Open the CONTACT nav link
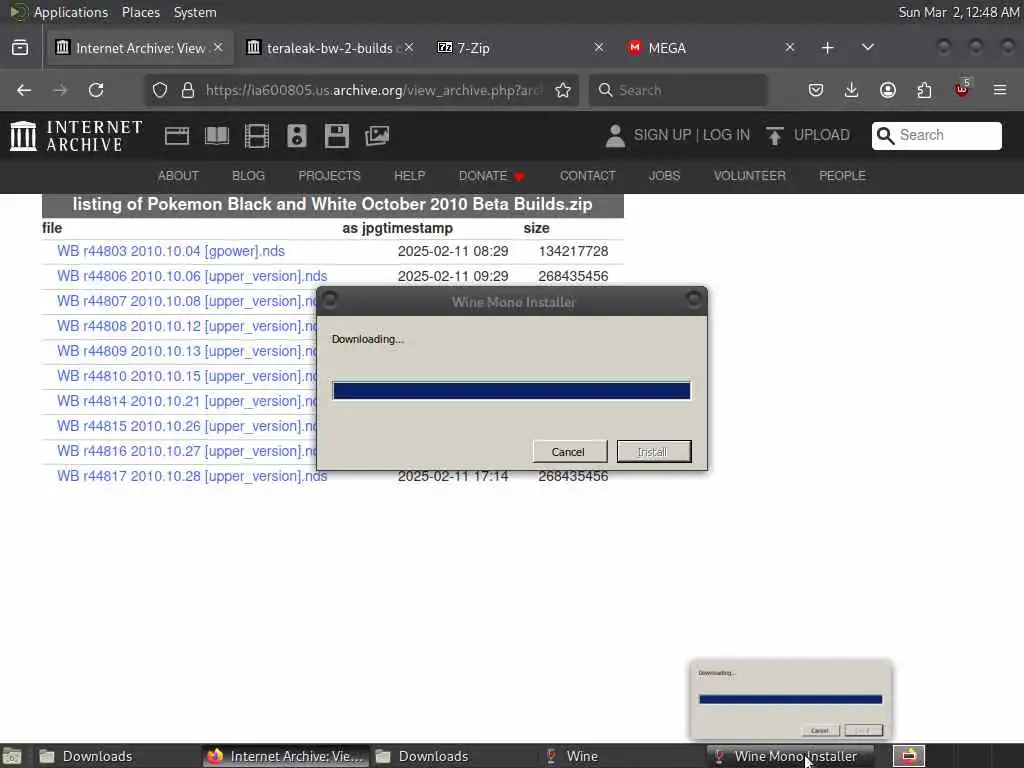 588,176
